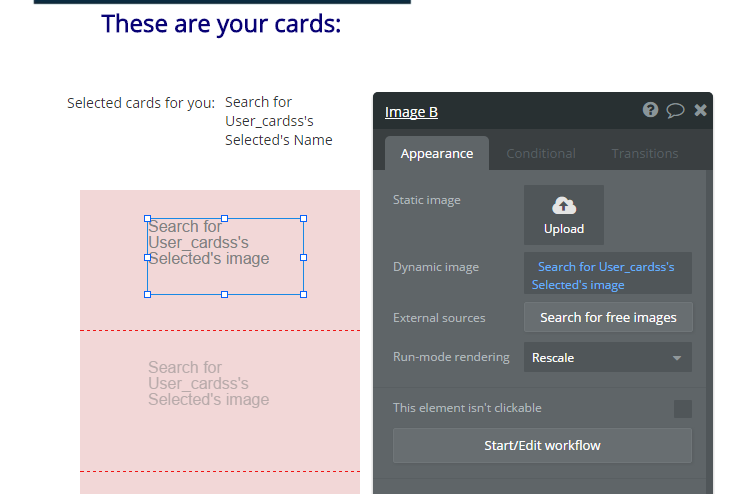Image resolution: width=750 pixels, height=494 pixels.
Task: Click the bottom-right resize handle of selected image
Action: 303,294
